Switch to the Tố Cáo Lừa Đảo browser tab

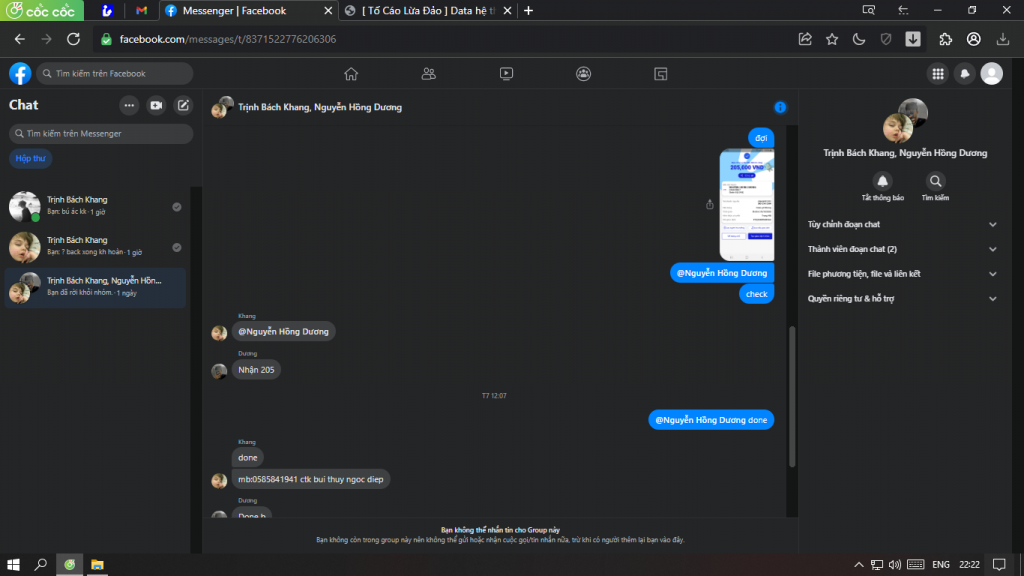pos(425,11)
